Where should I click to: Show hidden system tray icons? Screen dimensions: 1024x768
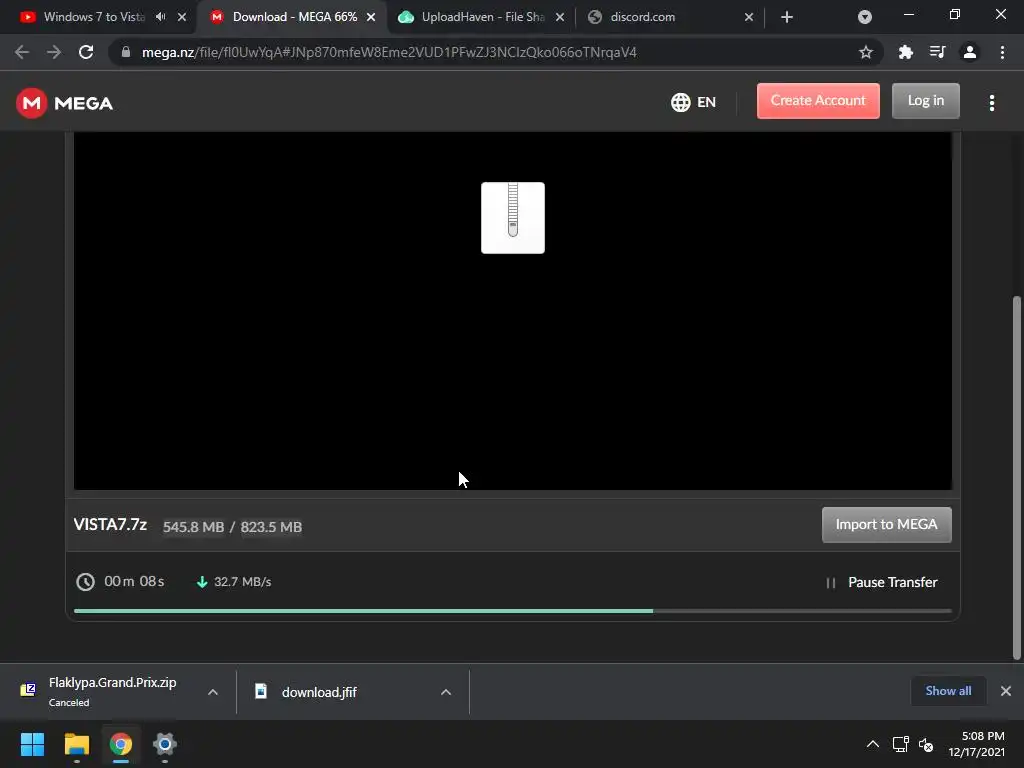[x=872, y=744]
